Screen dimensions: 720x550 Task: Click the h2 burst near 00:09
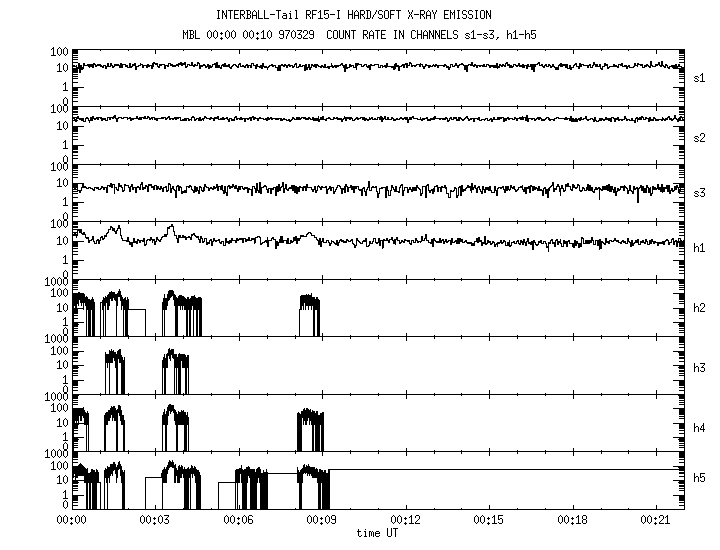point(310,305)
